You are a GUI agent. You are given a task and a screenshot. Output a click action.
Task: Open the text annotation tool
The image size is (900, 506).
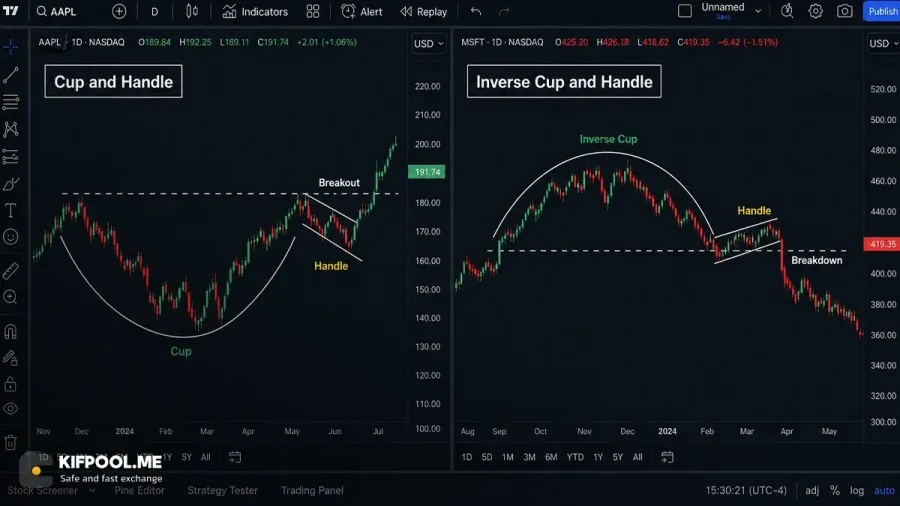point(10,211)
